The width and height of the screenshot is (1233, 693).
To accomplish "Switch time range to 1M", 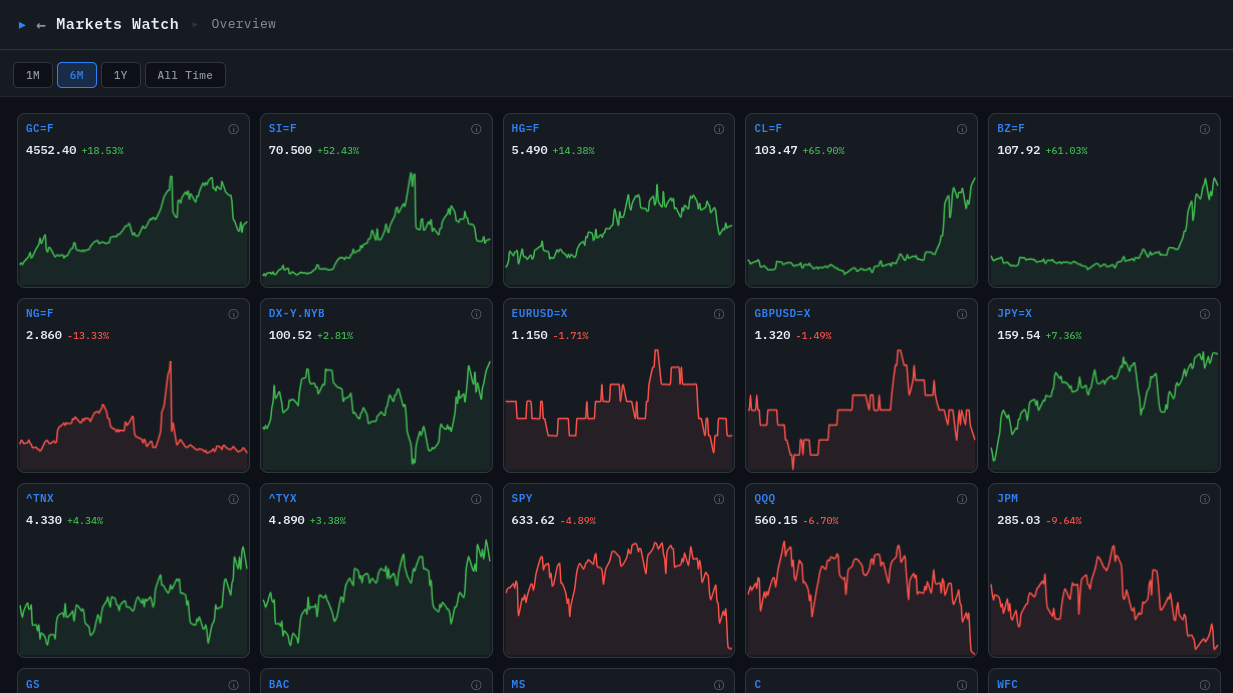I will (x=33, y=75).
